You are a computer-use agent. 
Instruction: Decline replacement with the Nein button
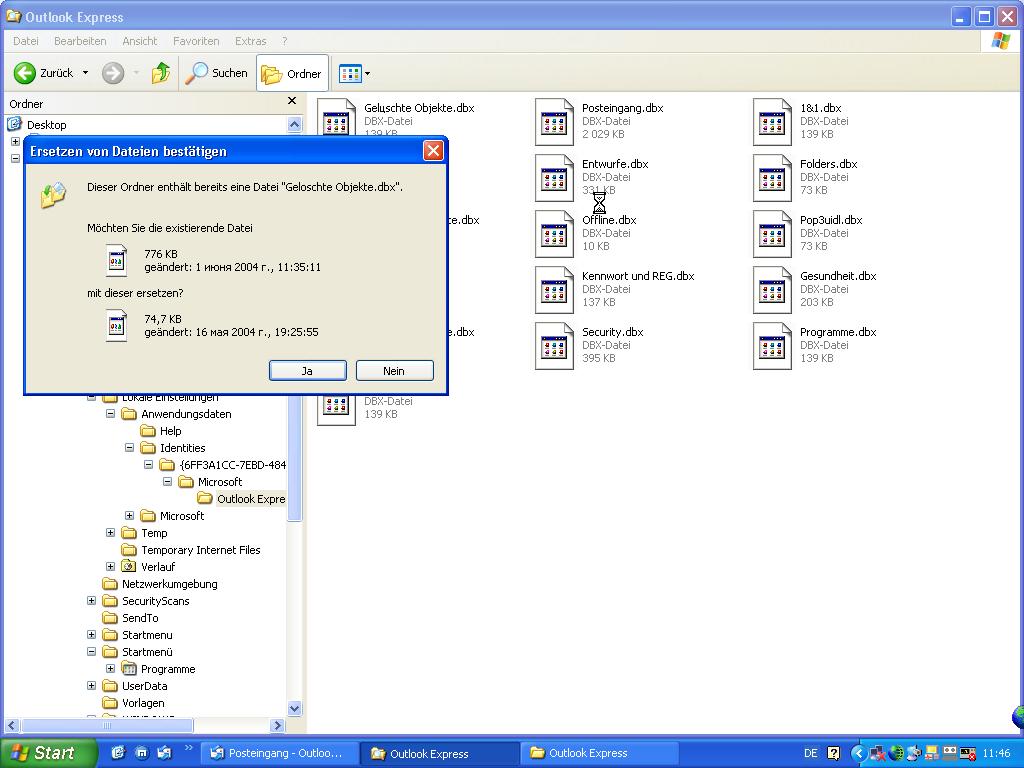(394, 371)
